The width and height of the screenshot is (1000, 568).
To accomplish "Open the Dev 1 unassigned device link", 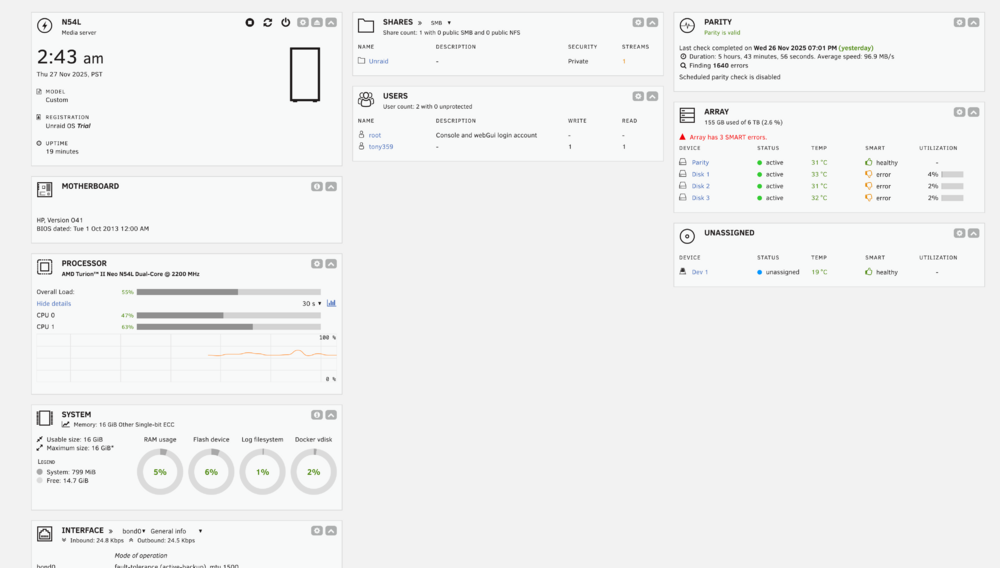I will (700, 272).
